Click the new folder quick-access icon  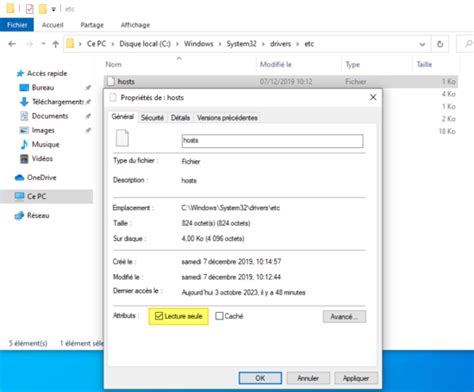(43, 9)
